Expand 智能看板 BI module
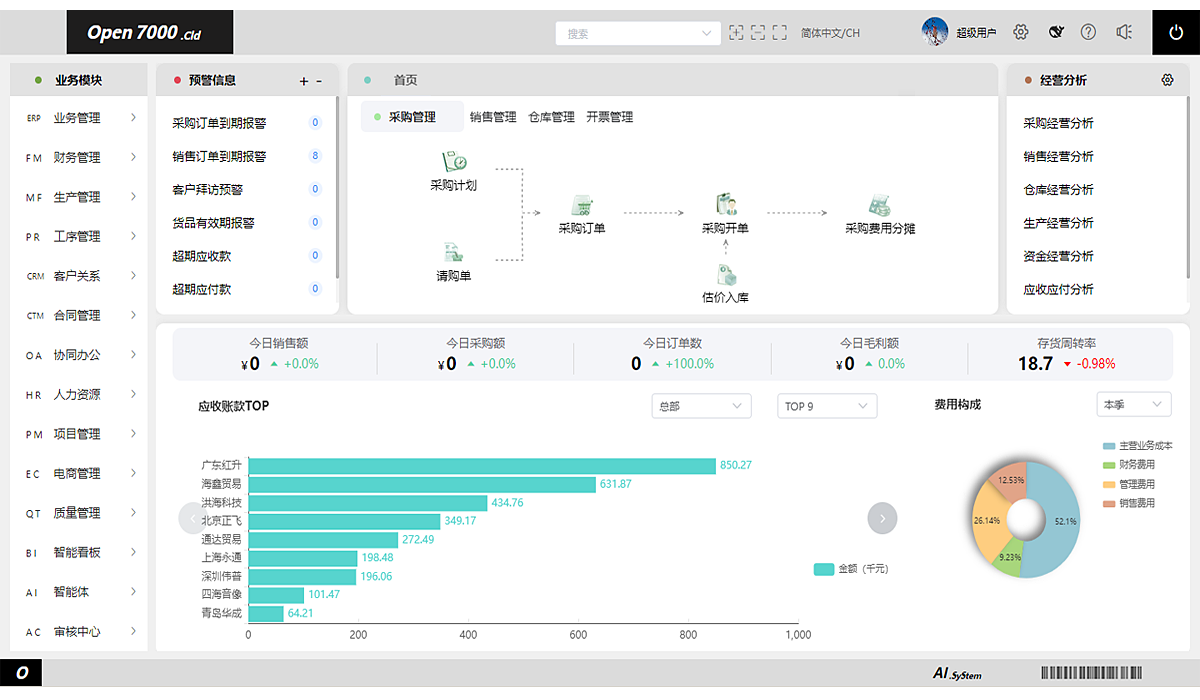This screenshot has height=700, width=1200. coord(79,552)
